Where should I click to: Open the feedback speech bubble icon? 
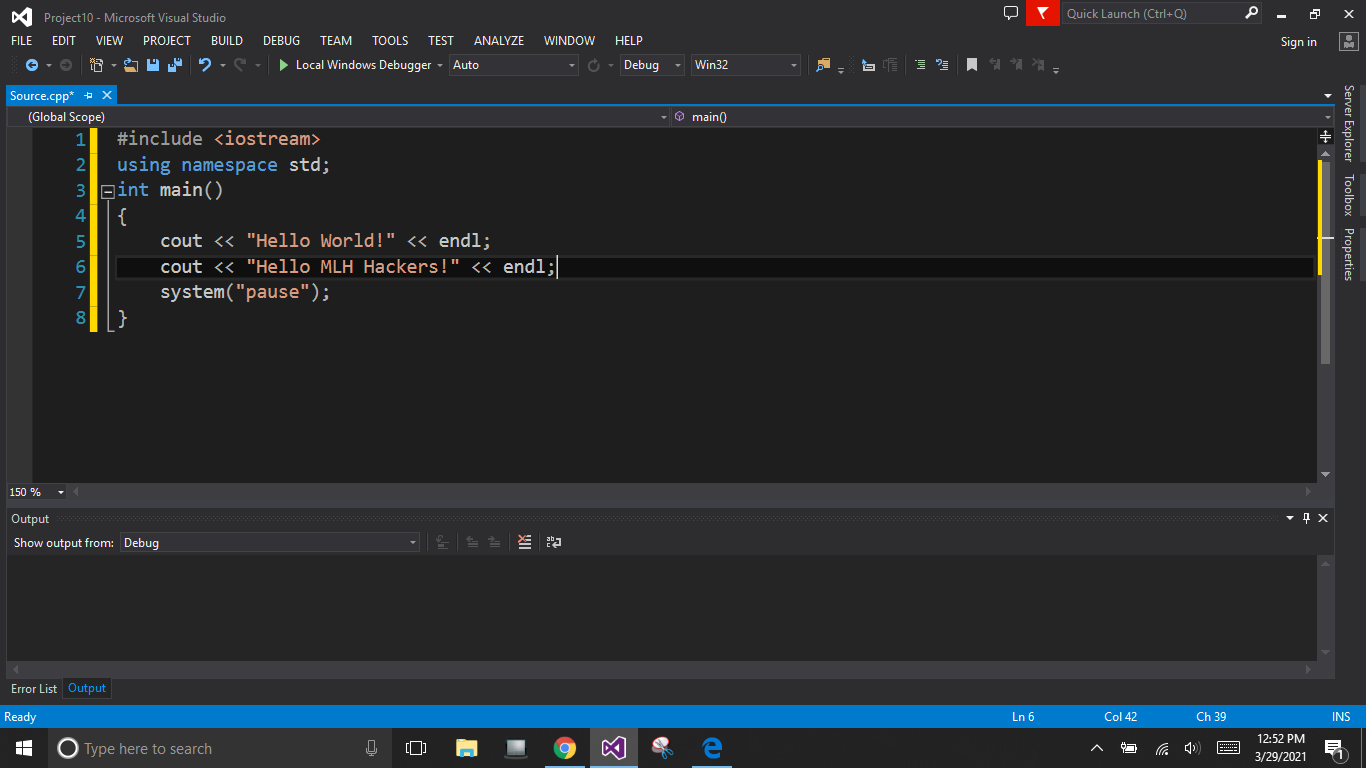click(1011, 13)
